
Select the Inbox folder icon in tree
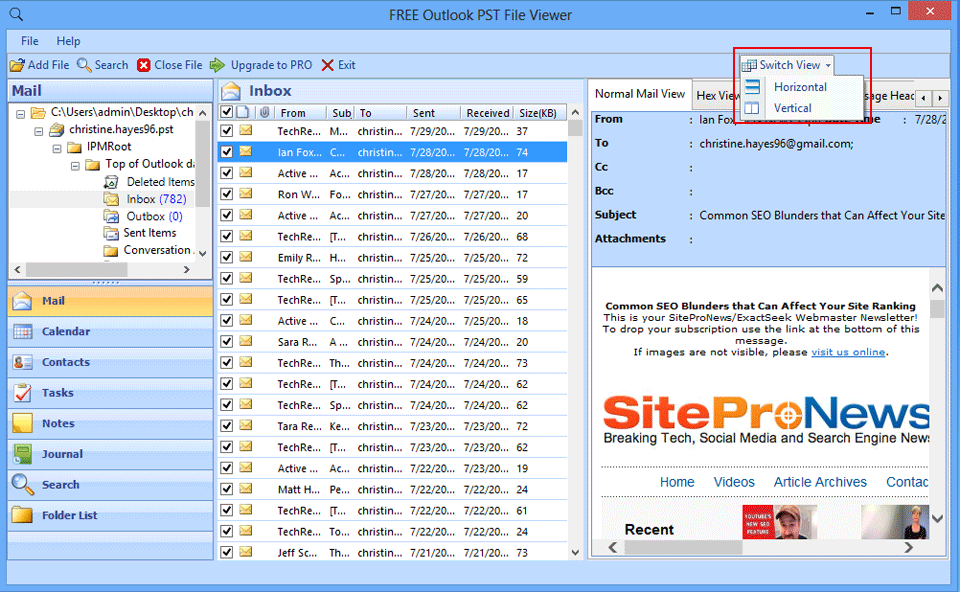[x=111, y=199]
